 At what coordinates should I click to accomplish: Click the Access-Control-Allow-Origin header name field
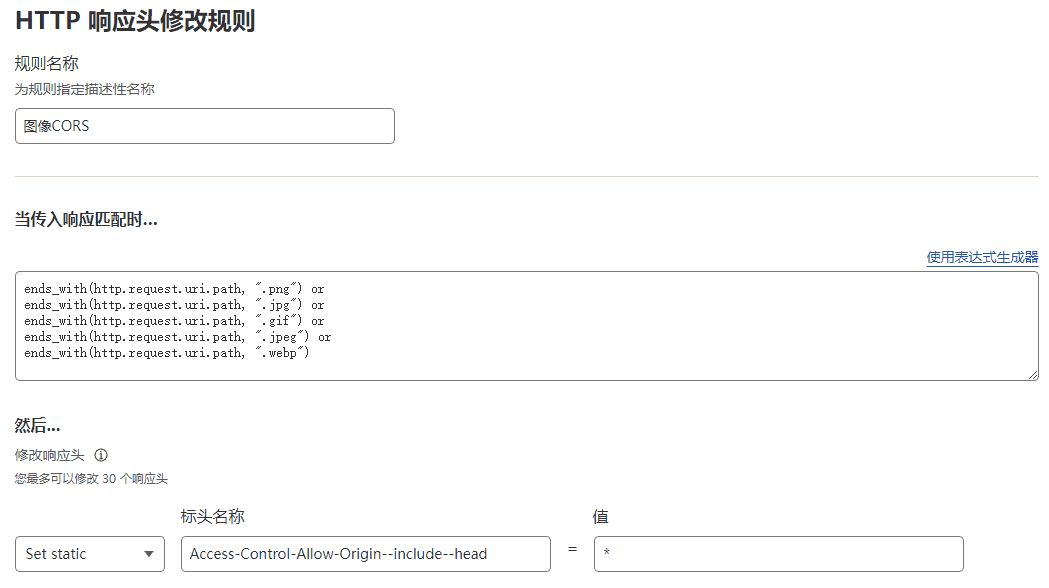click(x=365, y=554)
